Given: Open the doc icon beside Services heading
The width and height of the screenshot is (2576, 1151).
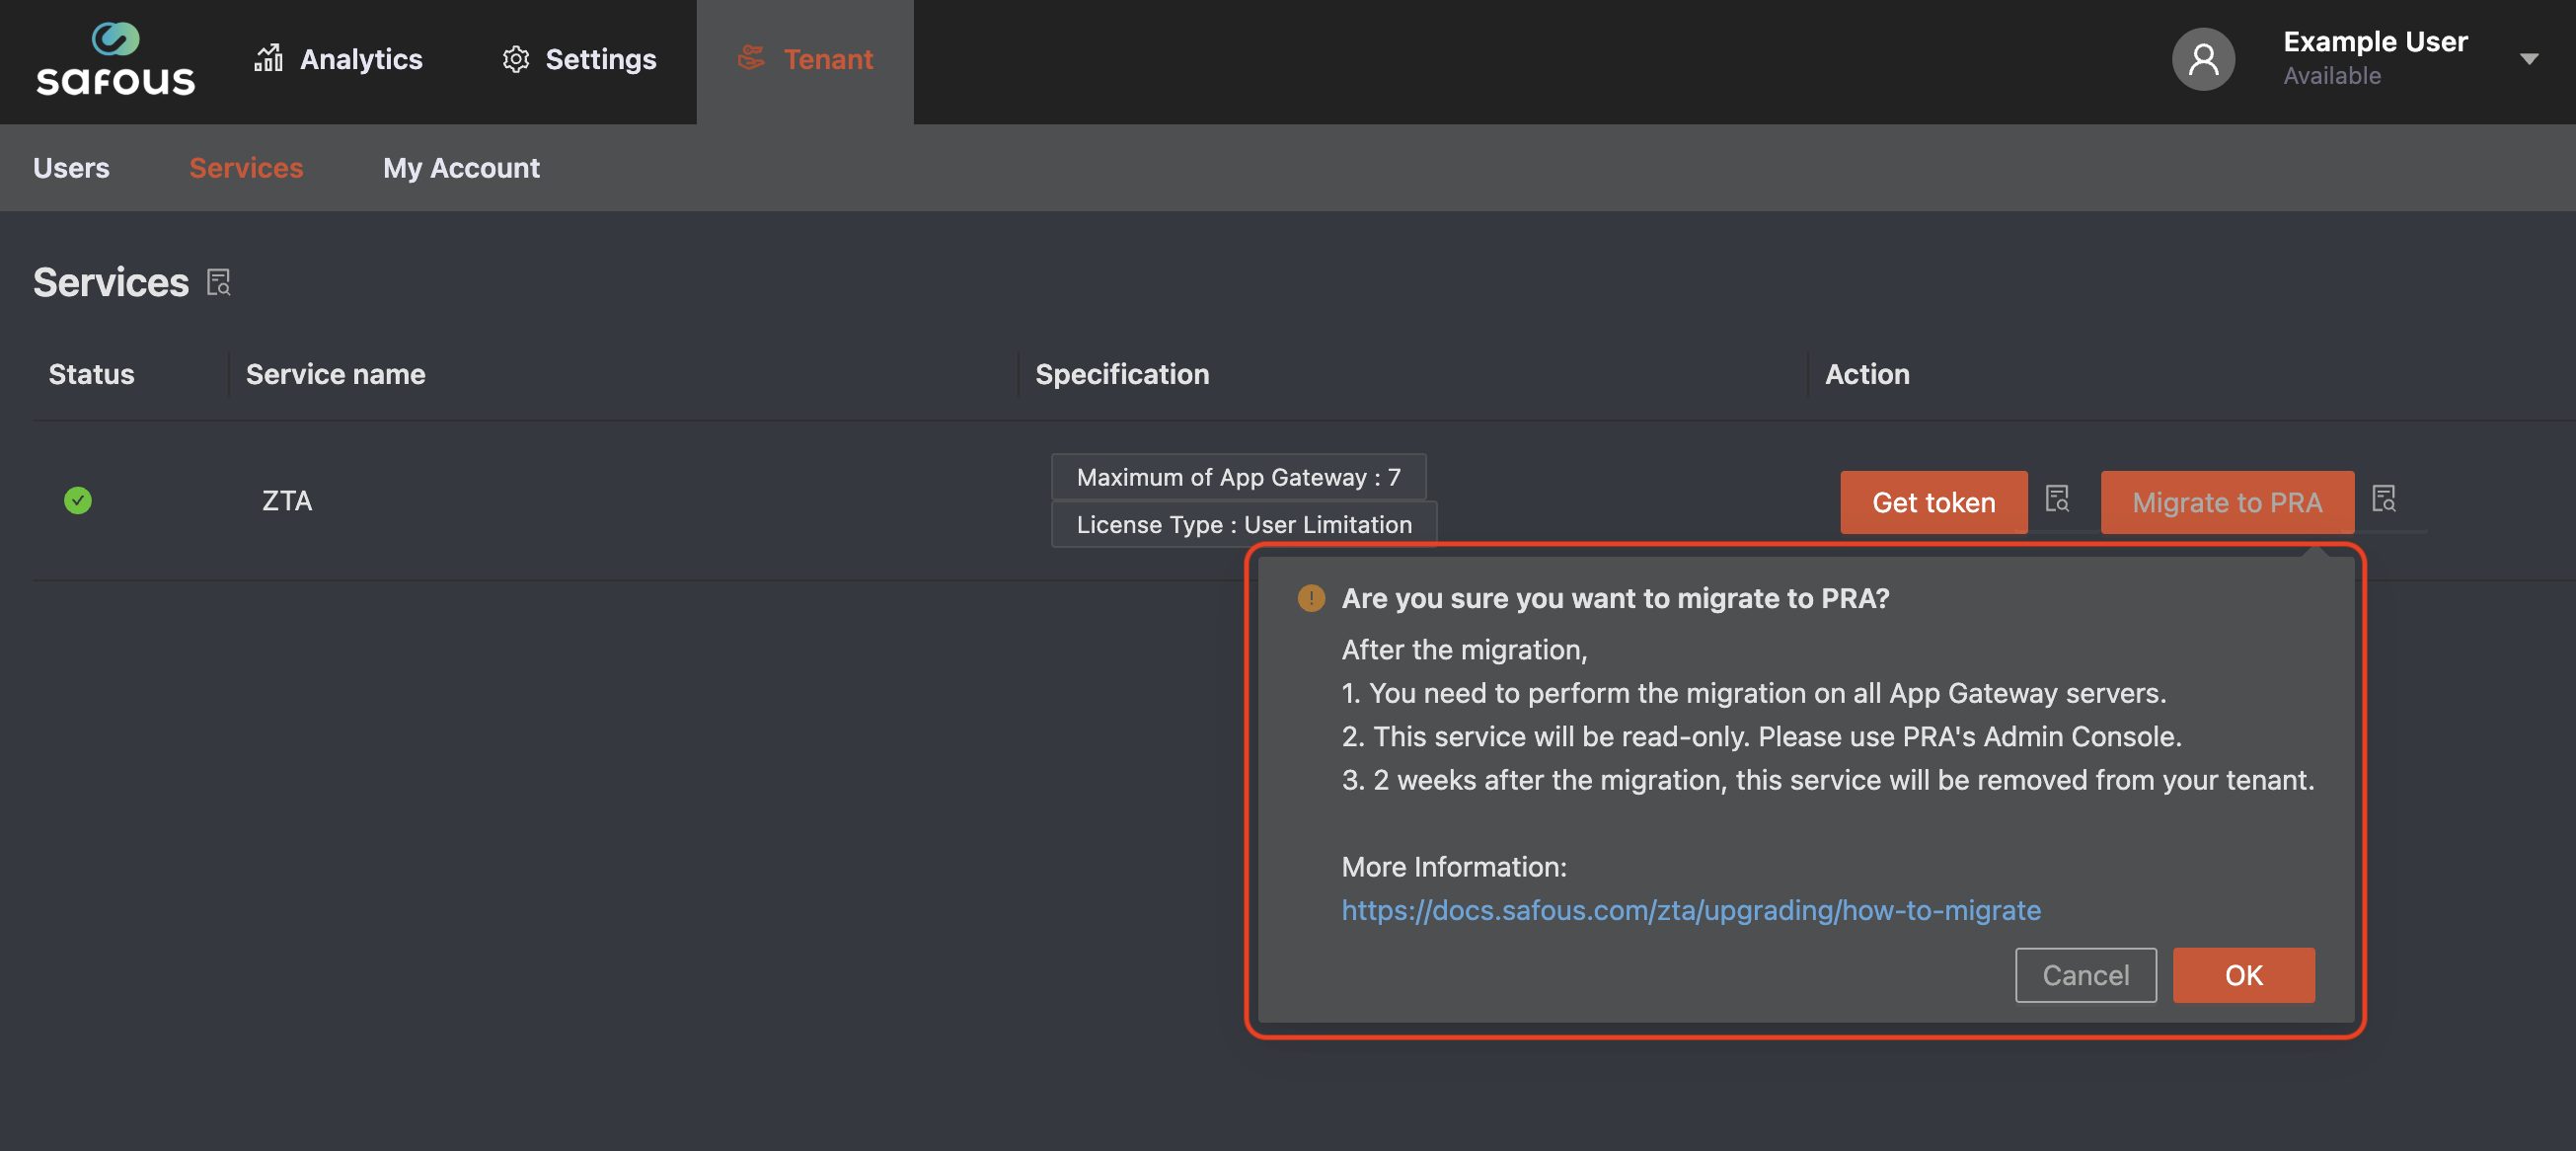Looking at the screenshot, I should tap(219, 283).
